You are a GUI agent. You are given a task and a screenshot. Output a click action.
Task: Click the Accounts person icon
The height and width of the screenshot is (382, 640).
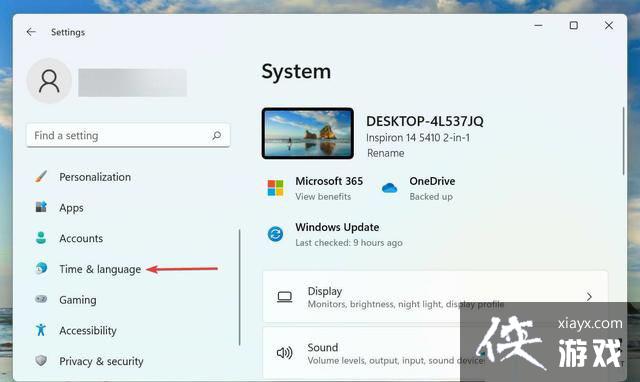click(x=41, y=238)
